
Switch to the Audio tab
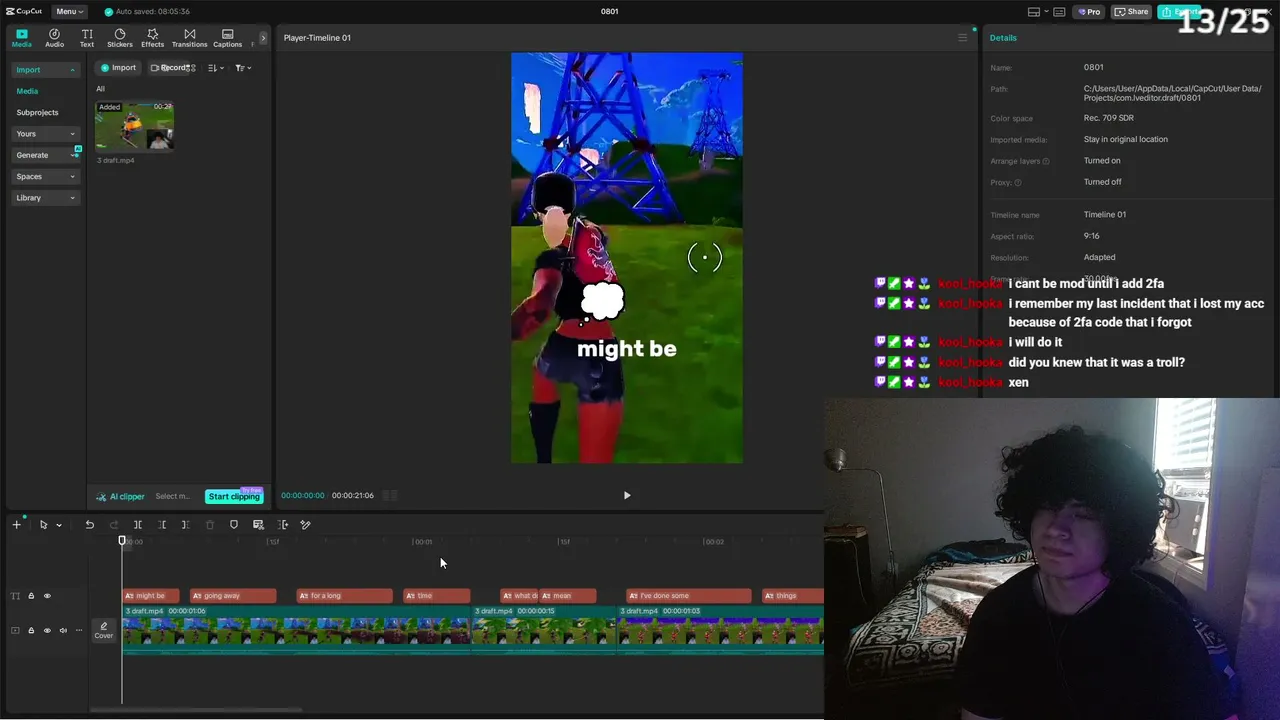54,38
